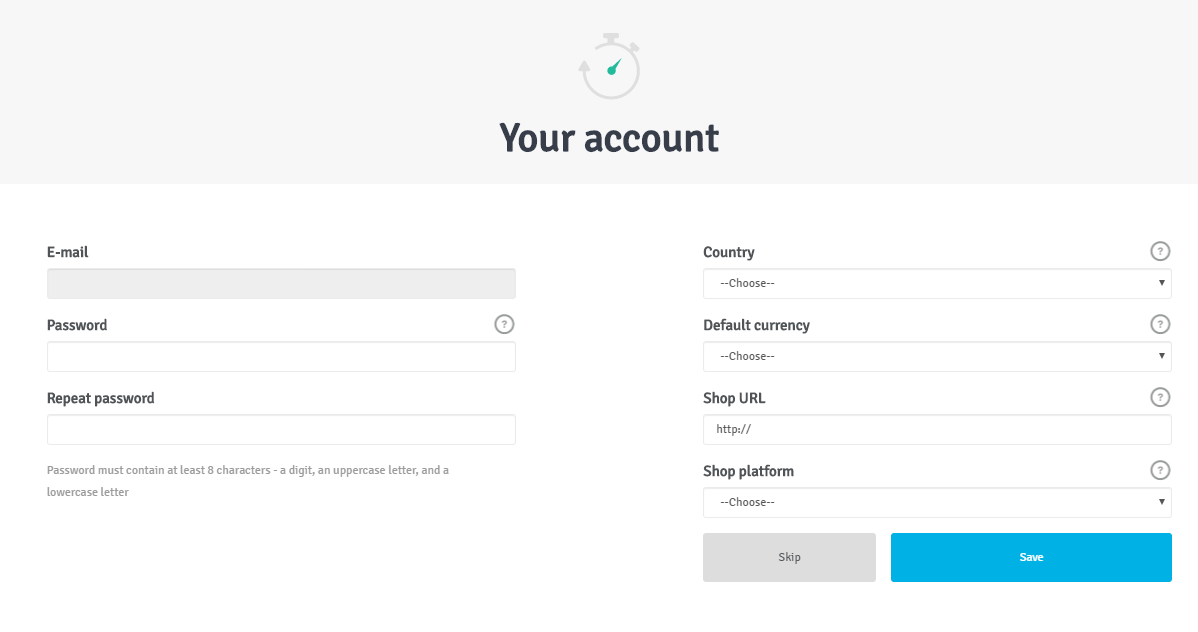Screen dimensions: 1198x632
Task: Click the Your account heading
Action: point(609,138)
